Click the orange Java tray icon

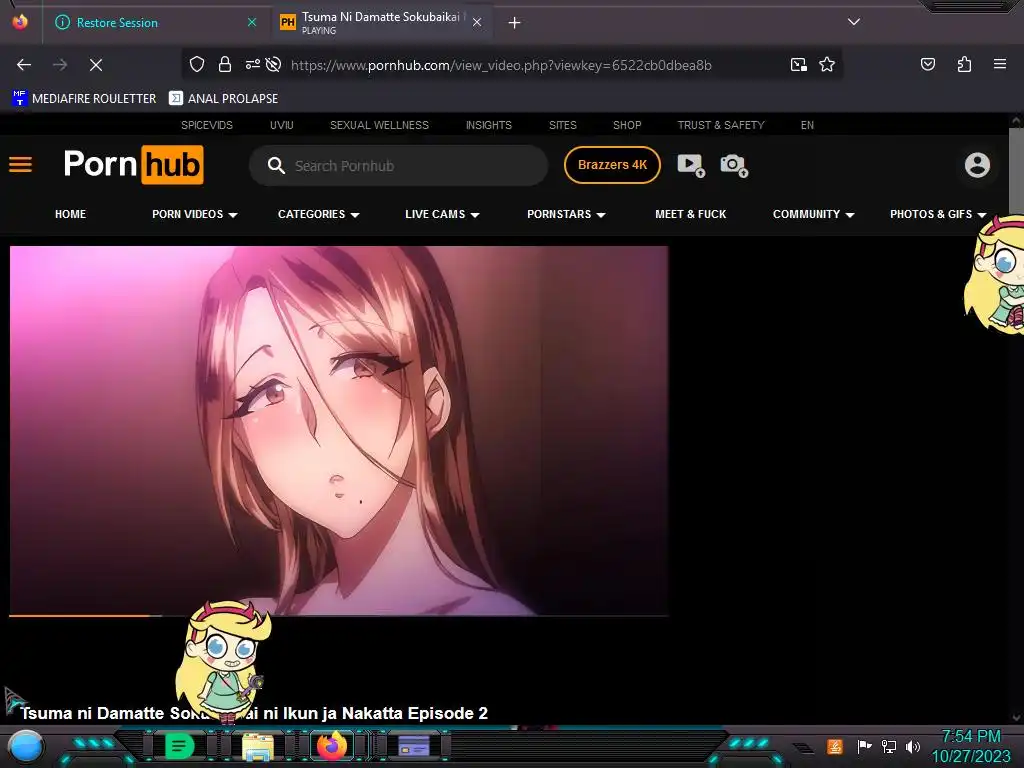(x=835, y=746)
